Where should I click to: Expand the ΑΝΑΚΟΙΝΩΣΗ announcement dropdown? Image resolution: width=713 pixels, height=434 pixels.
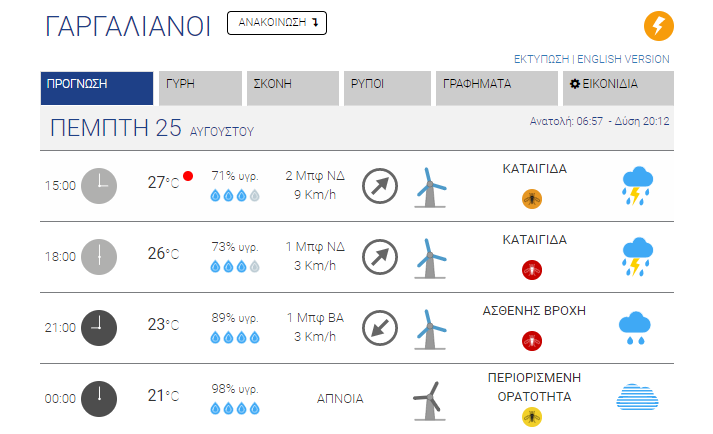click(x=276, y=23)
